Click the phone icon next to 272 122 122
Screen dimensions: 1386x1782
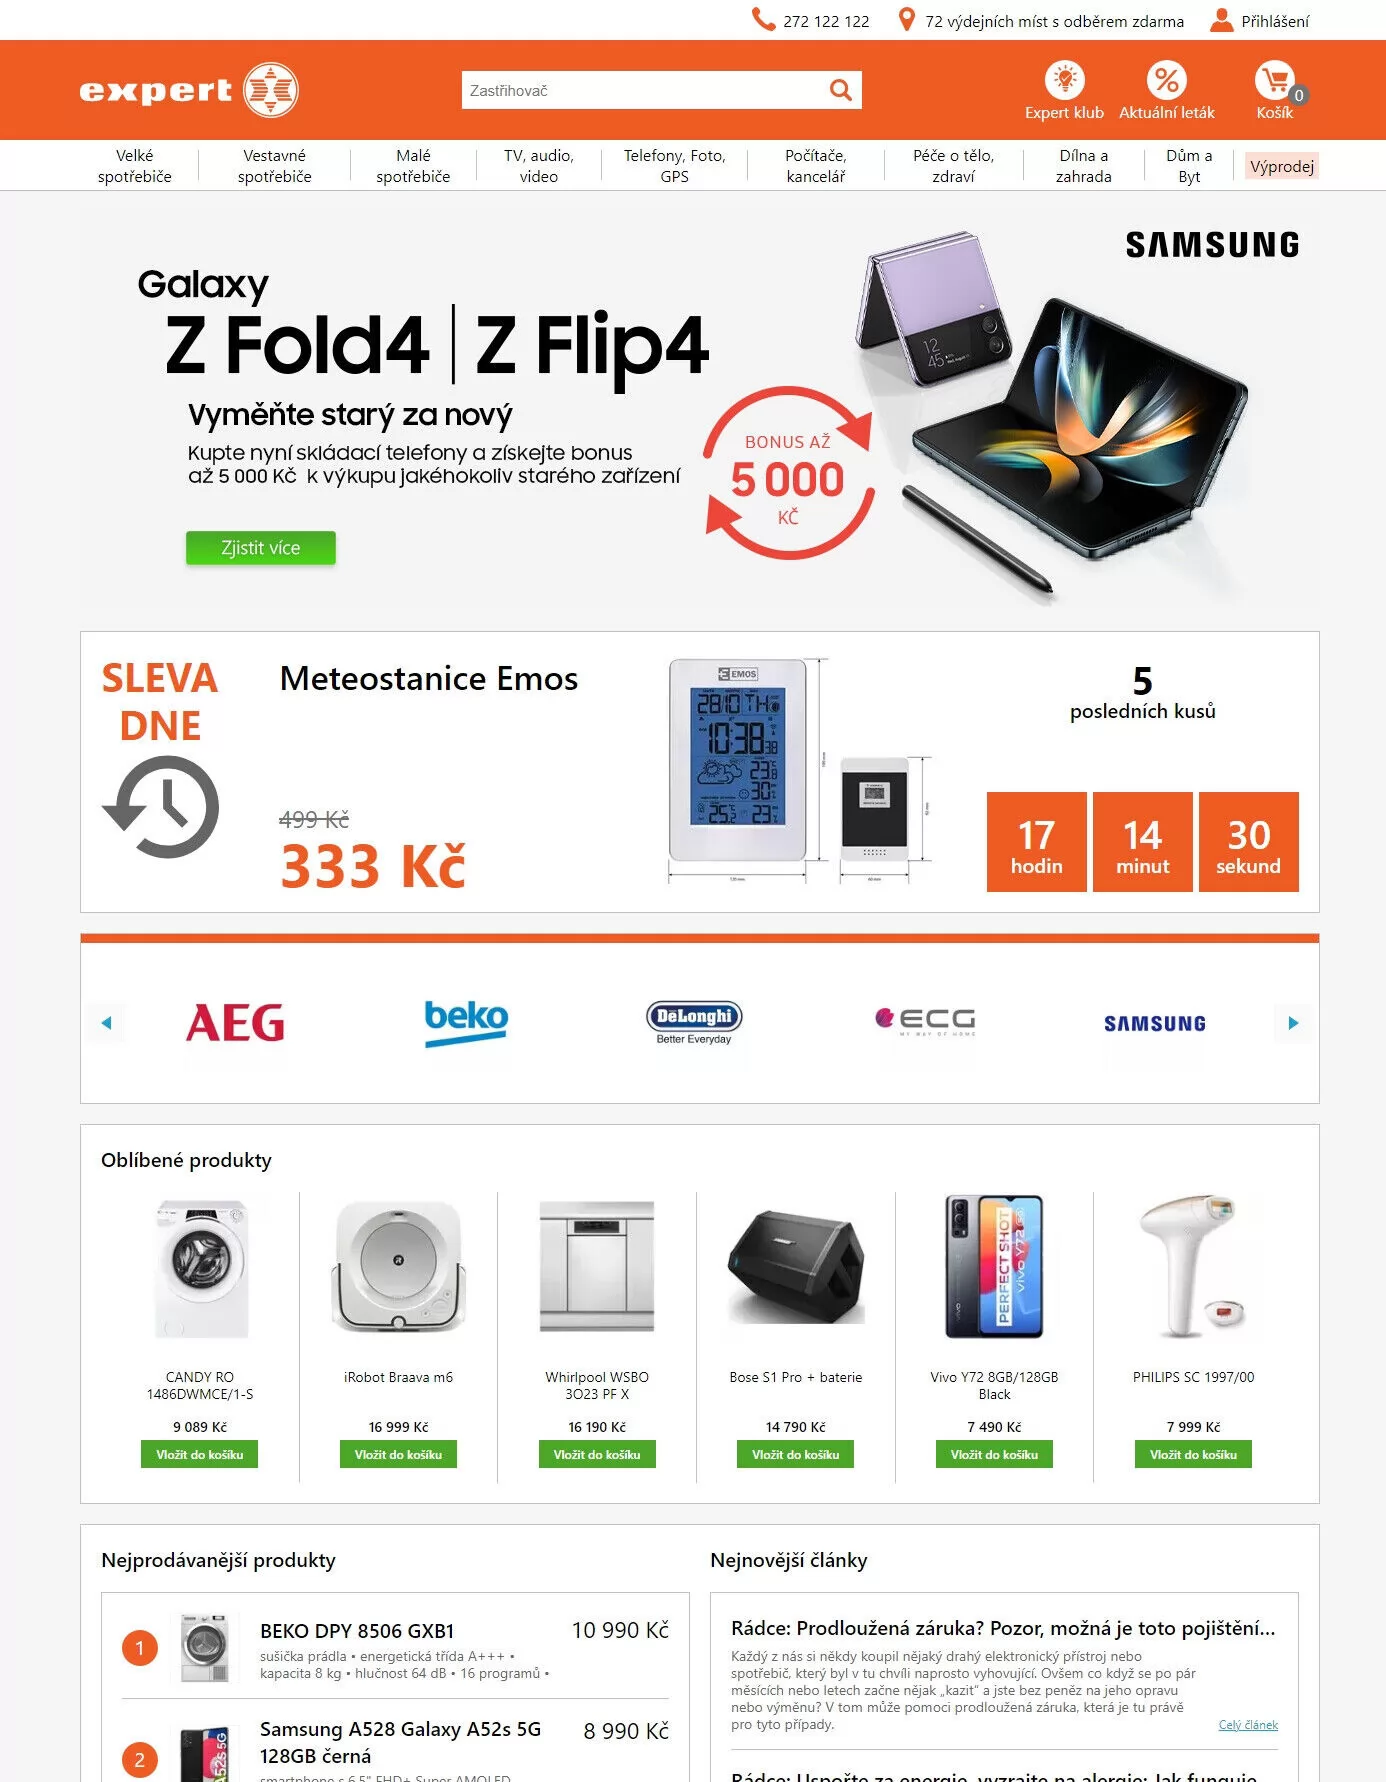point(763,20)
